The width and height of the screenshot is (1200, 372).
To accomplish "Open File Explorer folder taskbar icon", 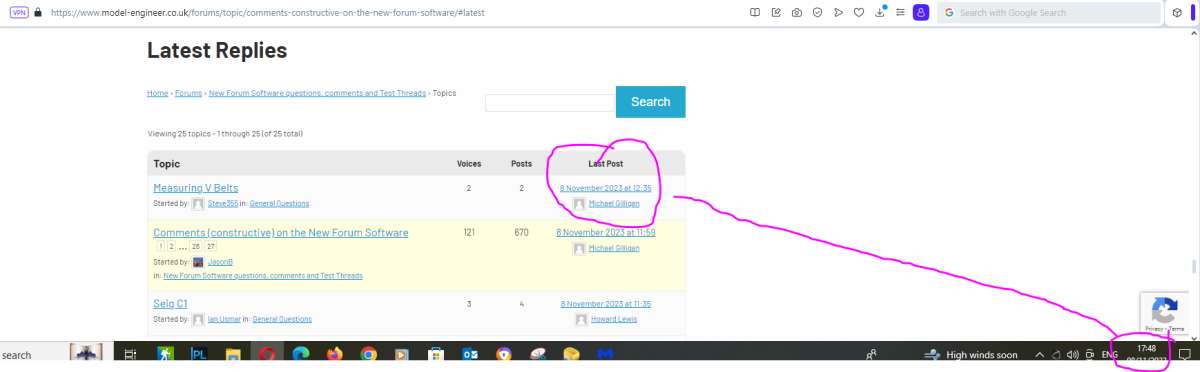I will click(x=232, y=354).
